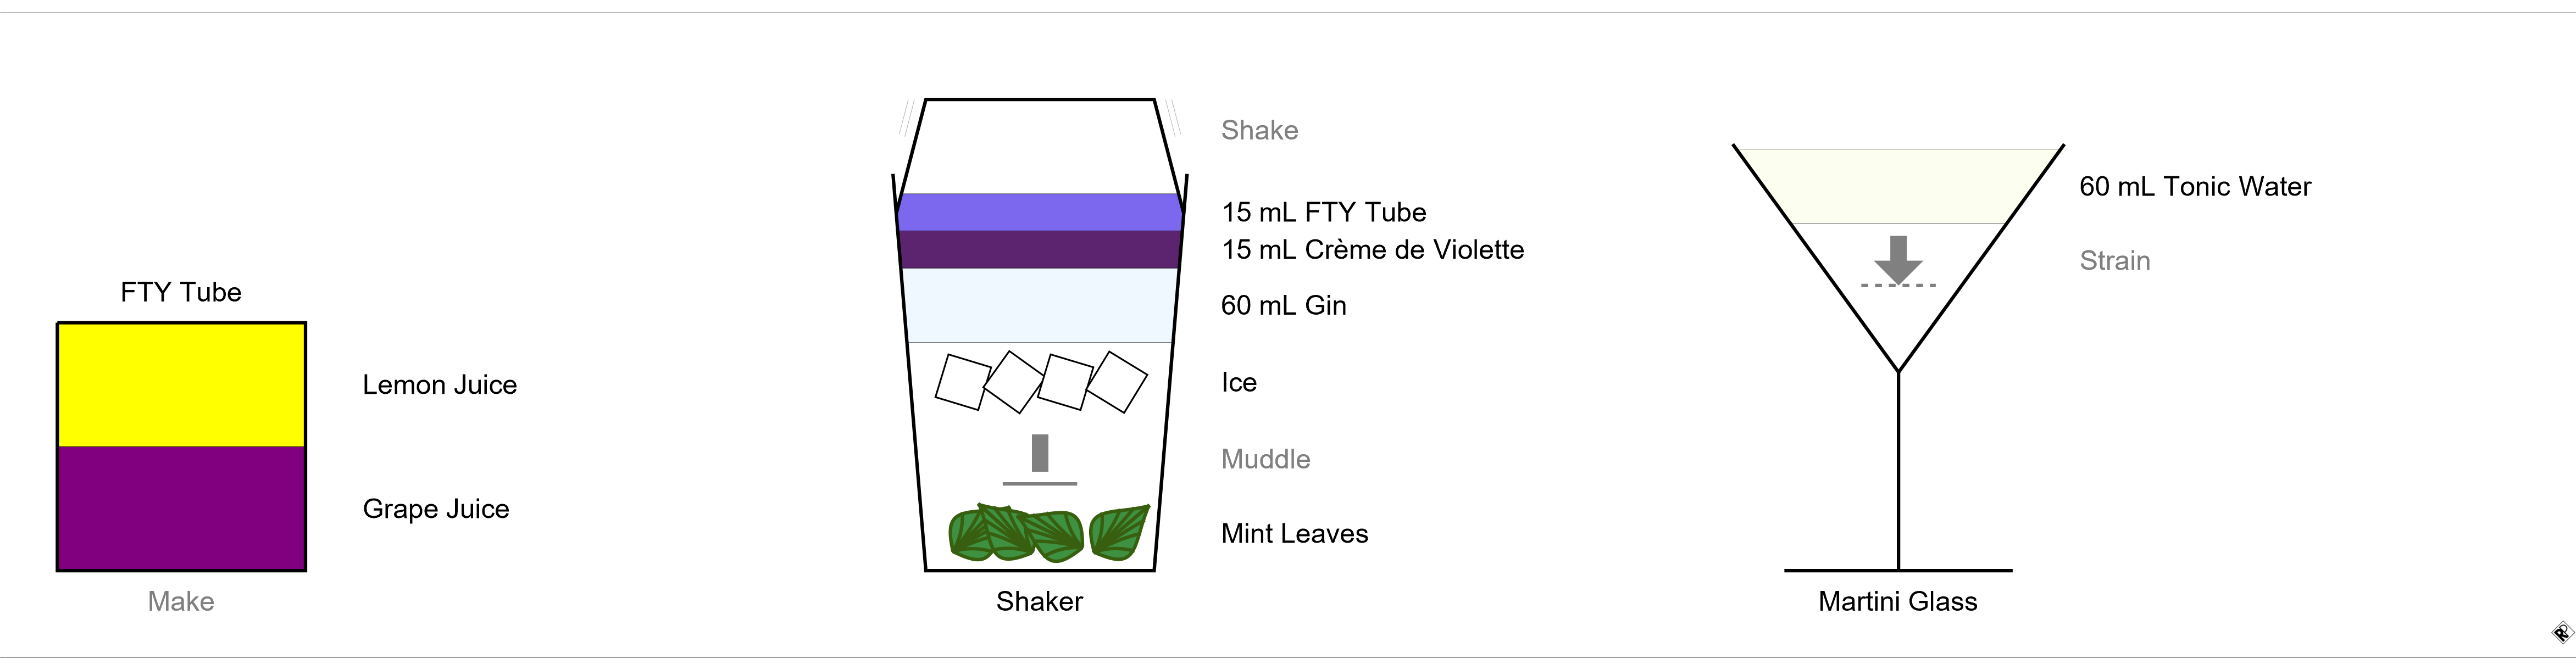Select the violet FTY Tube layer in shaker
2576x670 pixels.
pyautogui.click(x=1040, y=212)
